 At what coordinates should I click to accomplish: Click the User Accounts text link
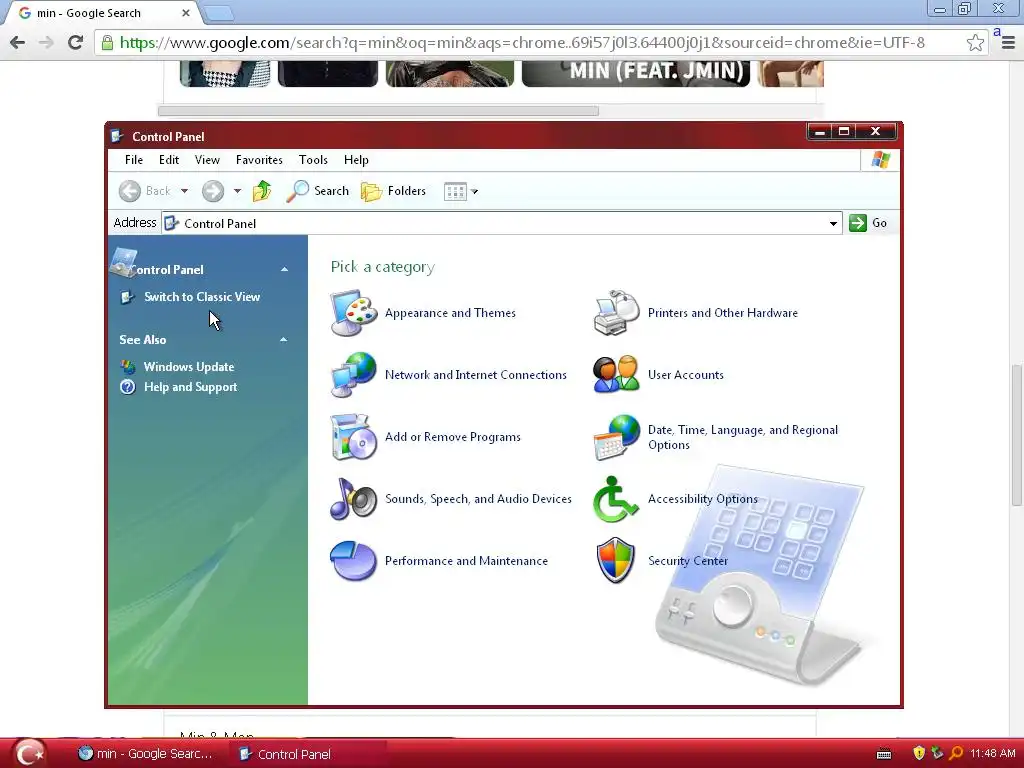tap(686, 375)
